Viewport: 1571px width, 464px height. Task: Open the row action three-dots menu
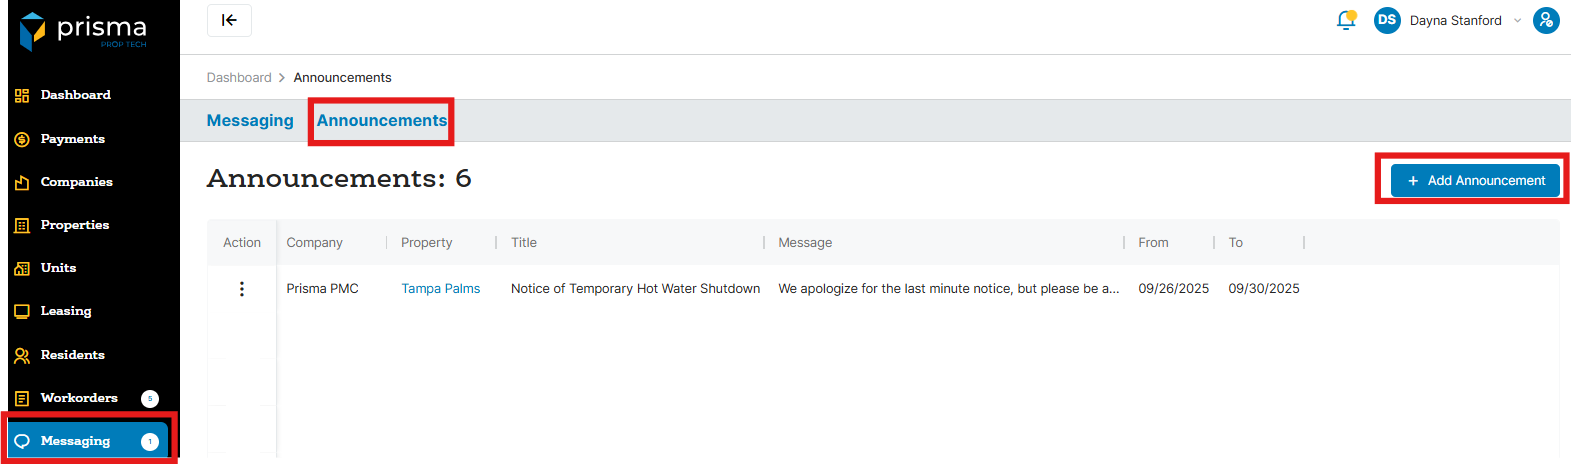241,289
